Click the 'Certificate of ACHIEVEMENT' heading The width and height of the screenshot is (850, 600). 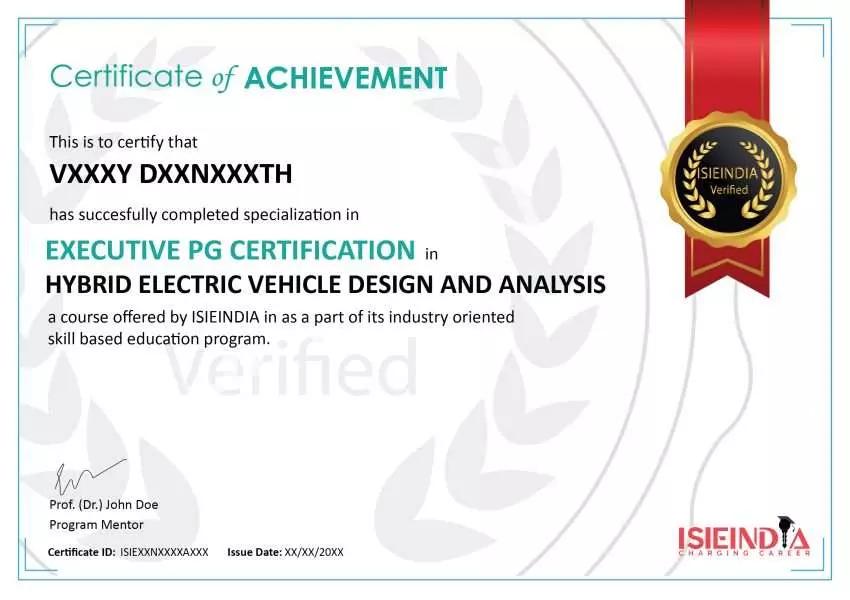(x=249, y=78)
